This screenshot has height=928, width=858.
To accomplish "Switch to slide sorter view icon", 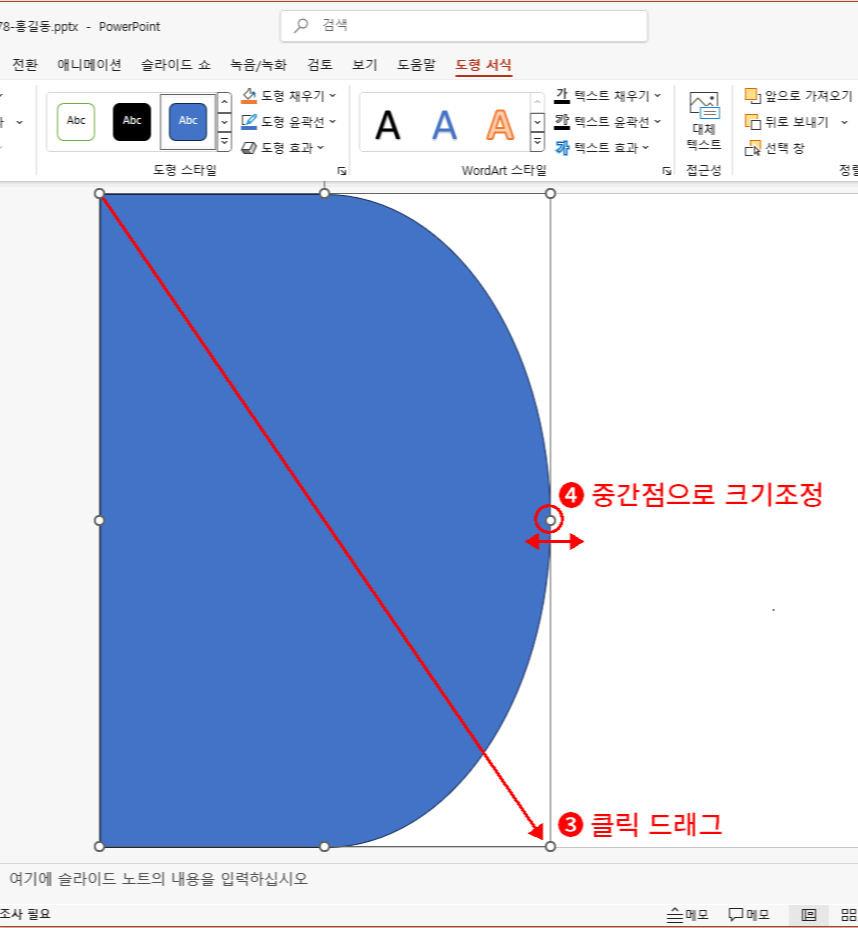I will coord(849,915).
